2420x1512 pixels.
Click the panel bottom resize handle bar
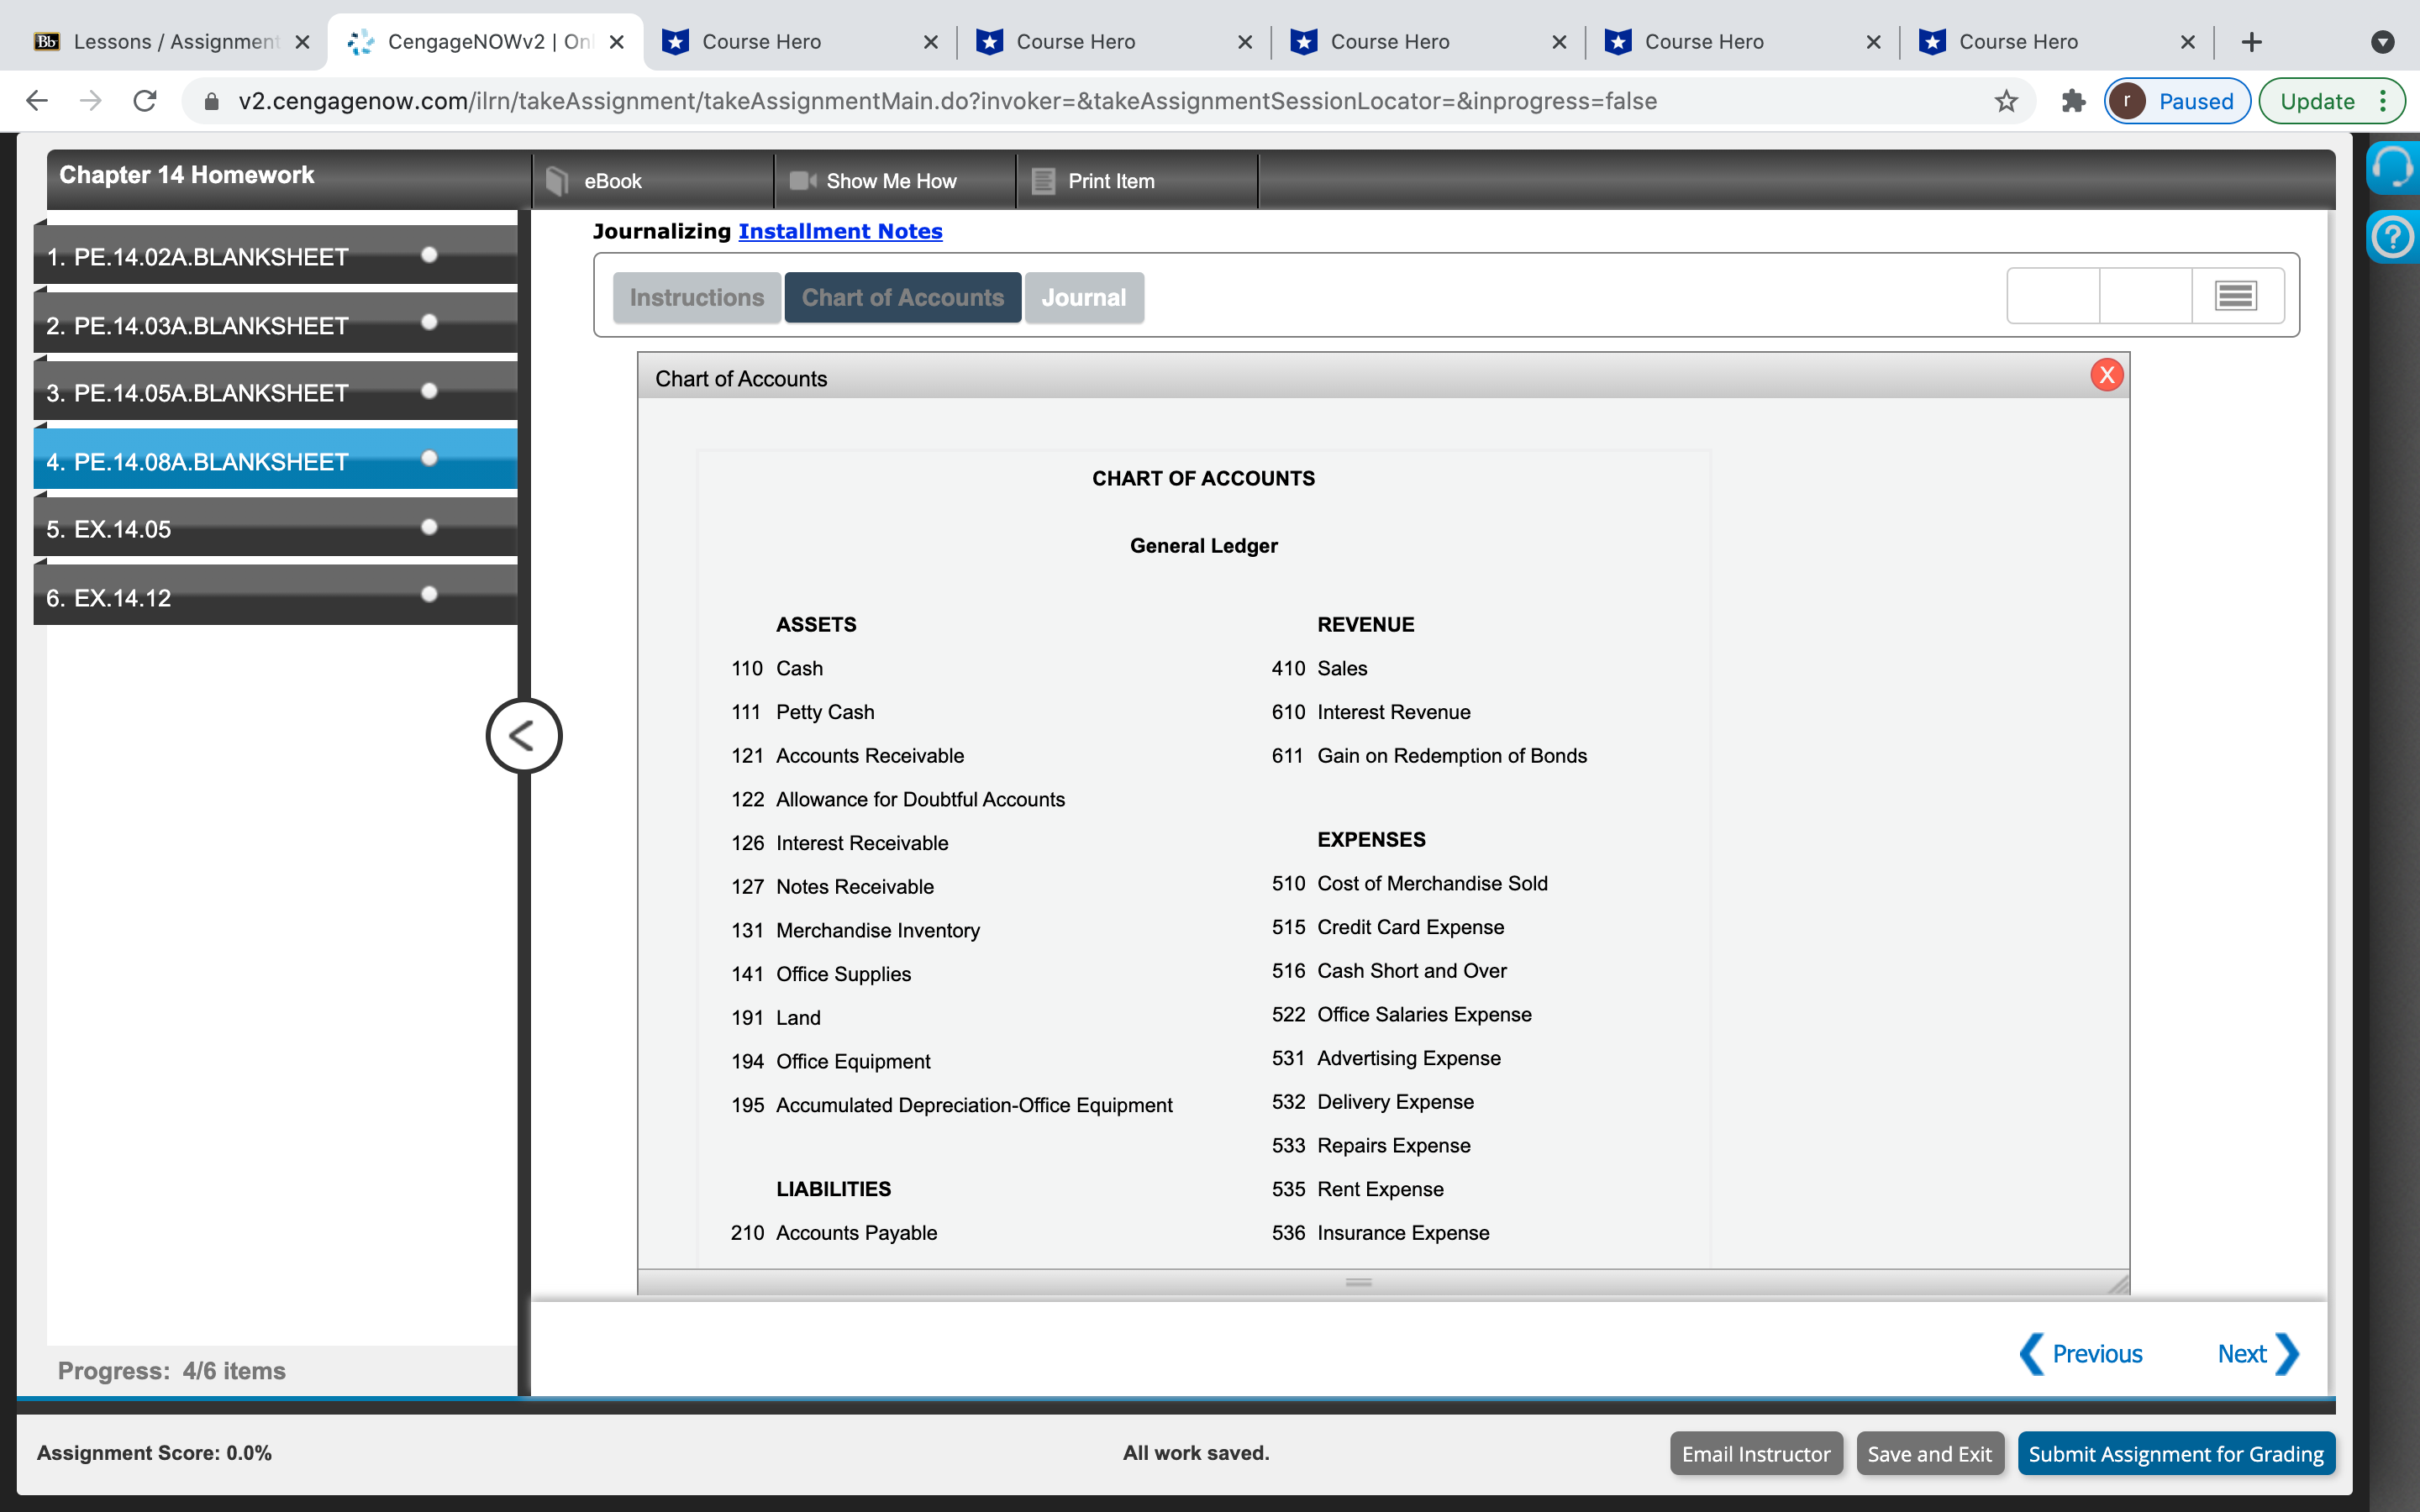click(x=1358, y=1282)
